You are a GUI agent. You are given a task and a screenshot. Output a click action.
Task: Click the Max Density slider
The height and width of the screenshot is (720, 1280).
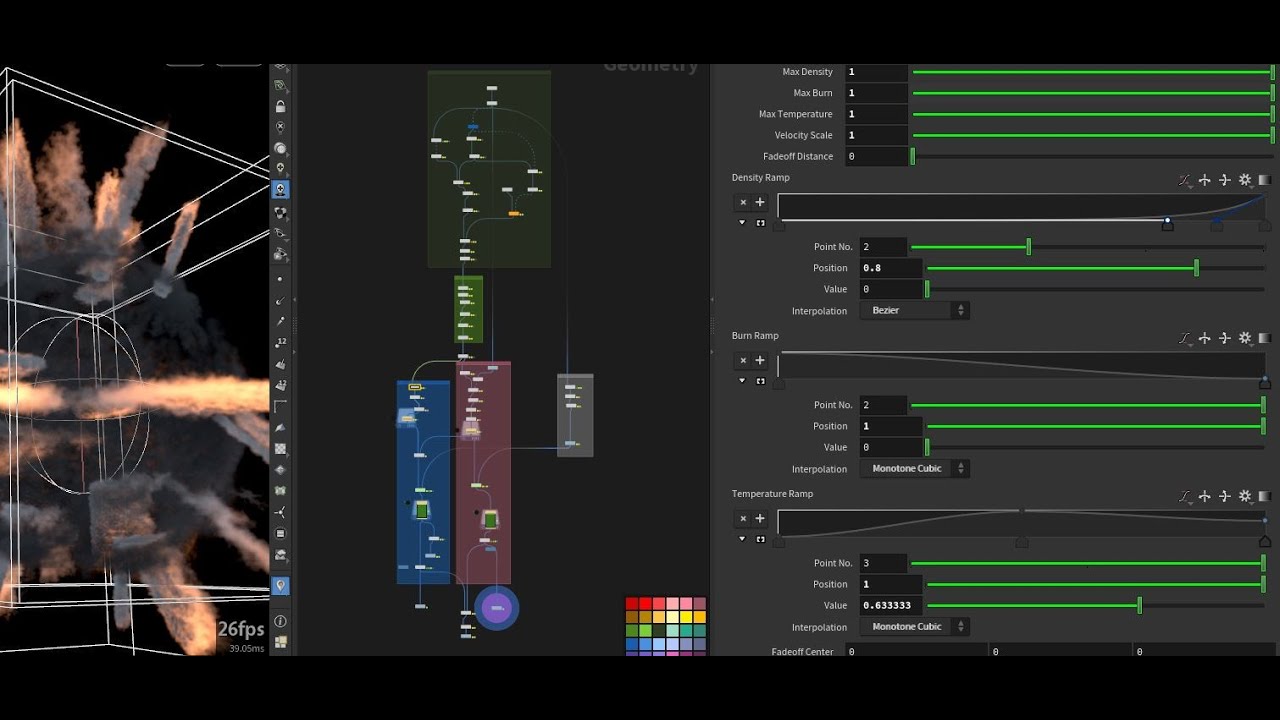click(x=1093, y=72)
